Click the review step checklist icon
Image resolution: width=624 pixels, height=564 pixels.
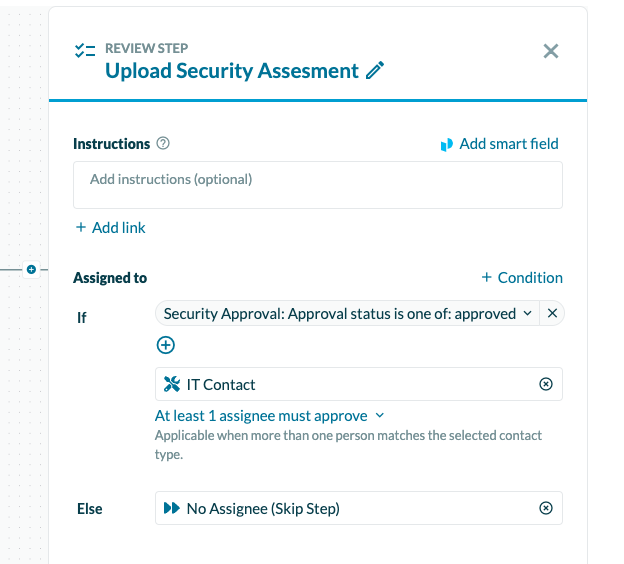[85, 51]
